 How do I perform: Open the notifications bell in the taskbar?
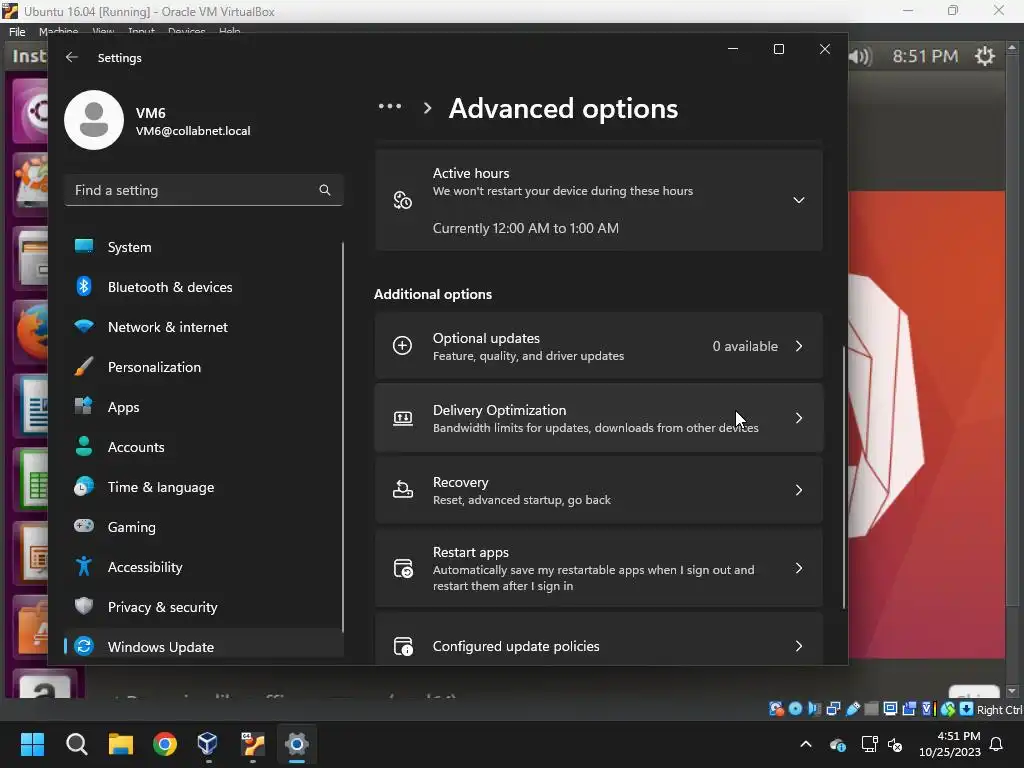(997, 744)
